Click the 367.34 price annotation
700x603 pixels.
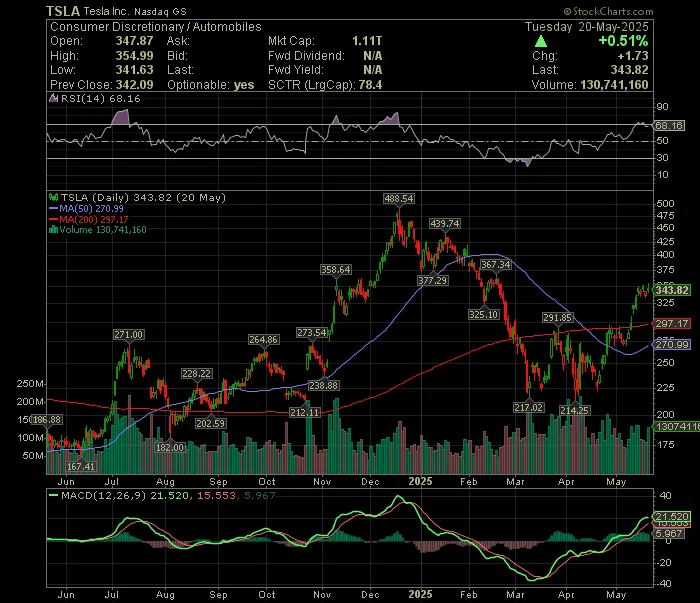495,265
